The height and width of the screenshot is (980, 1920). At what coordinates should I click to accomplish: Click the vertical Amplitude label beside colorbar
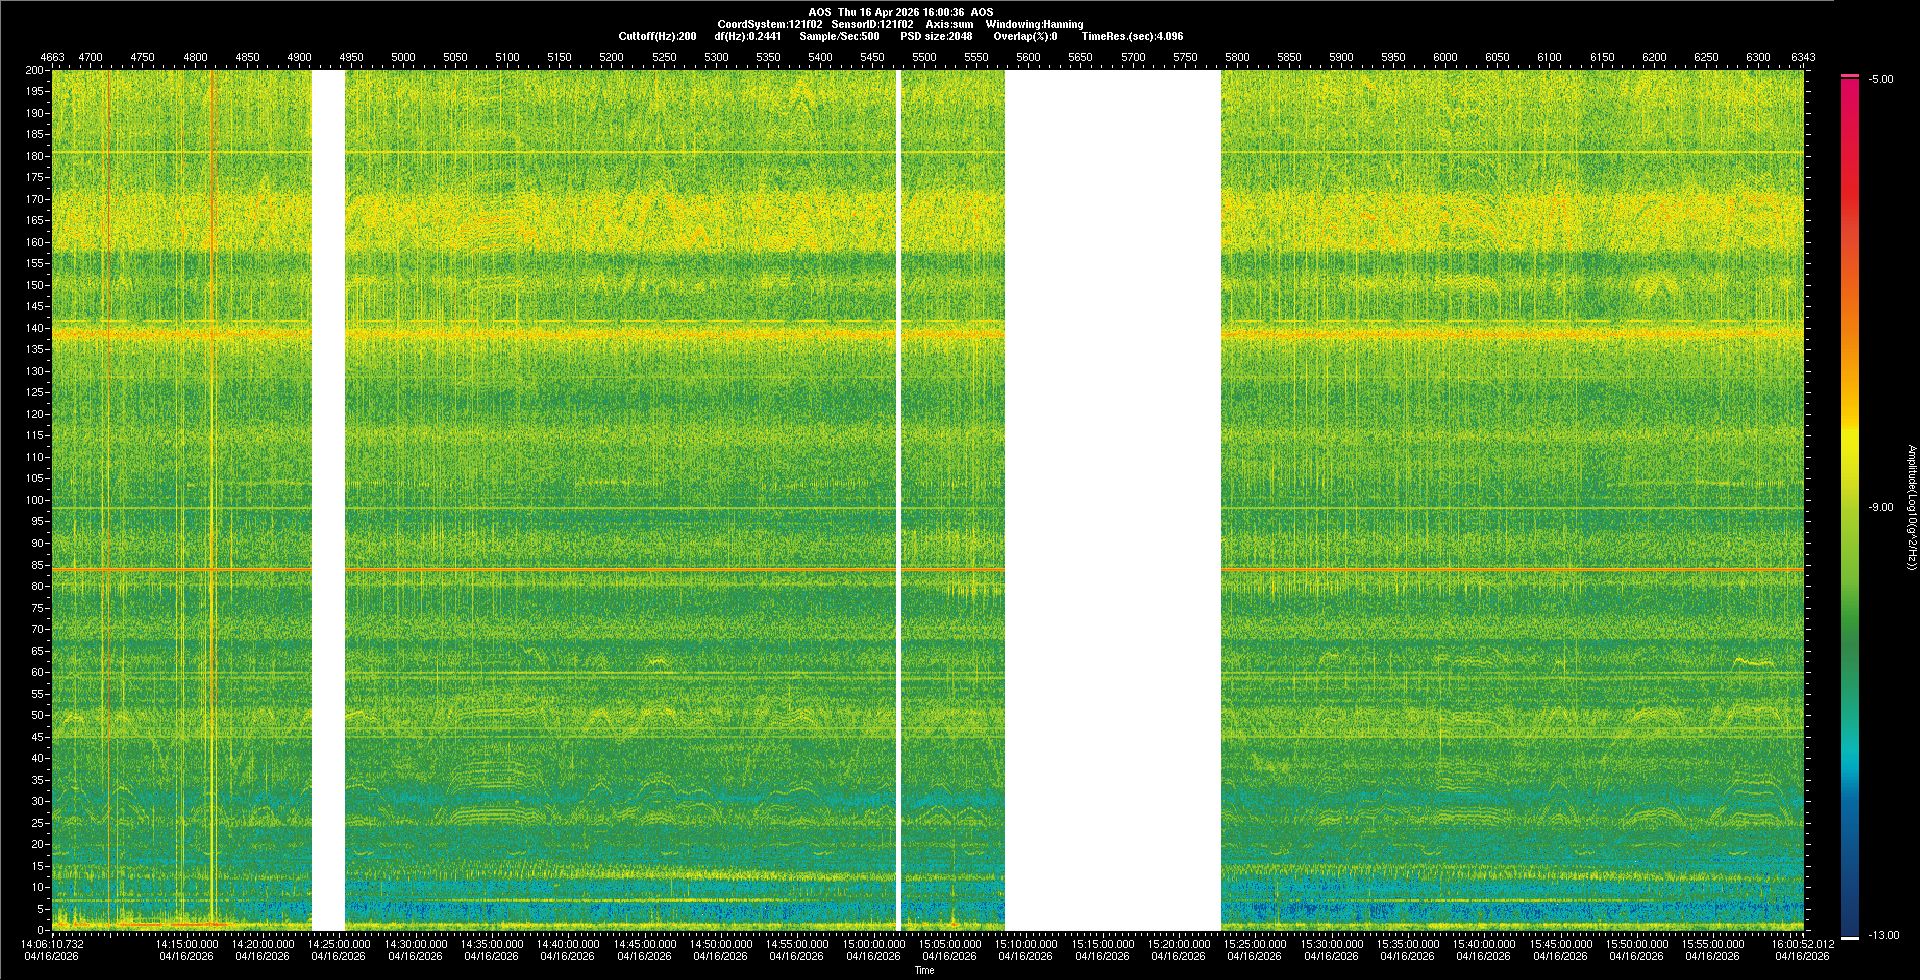[x=1910, y=507]
